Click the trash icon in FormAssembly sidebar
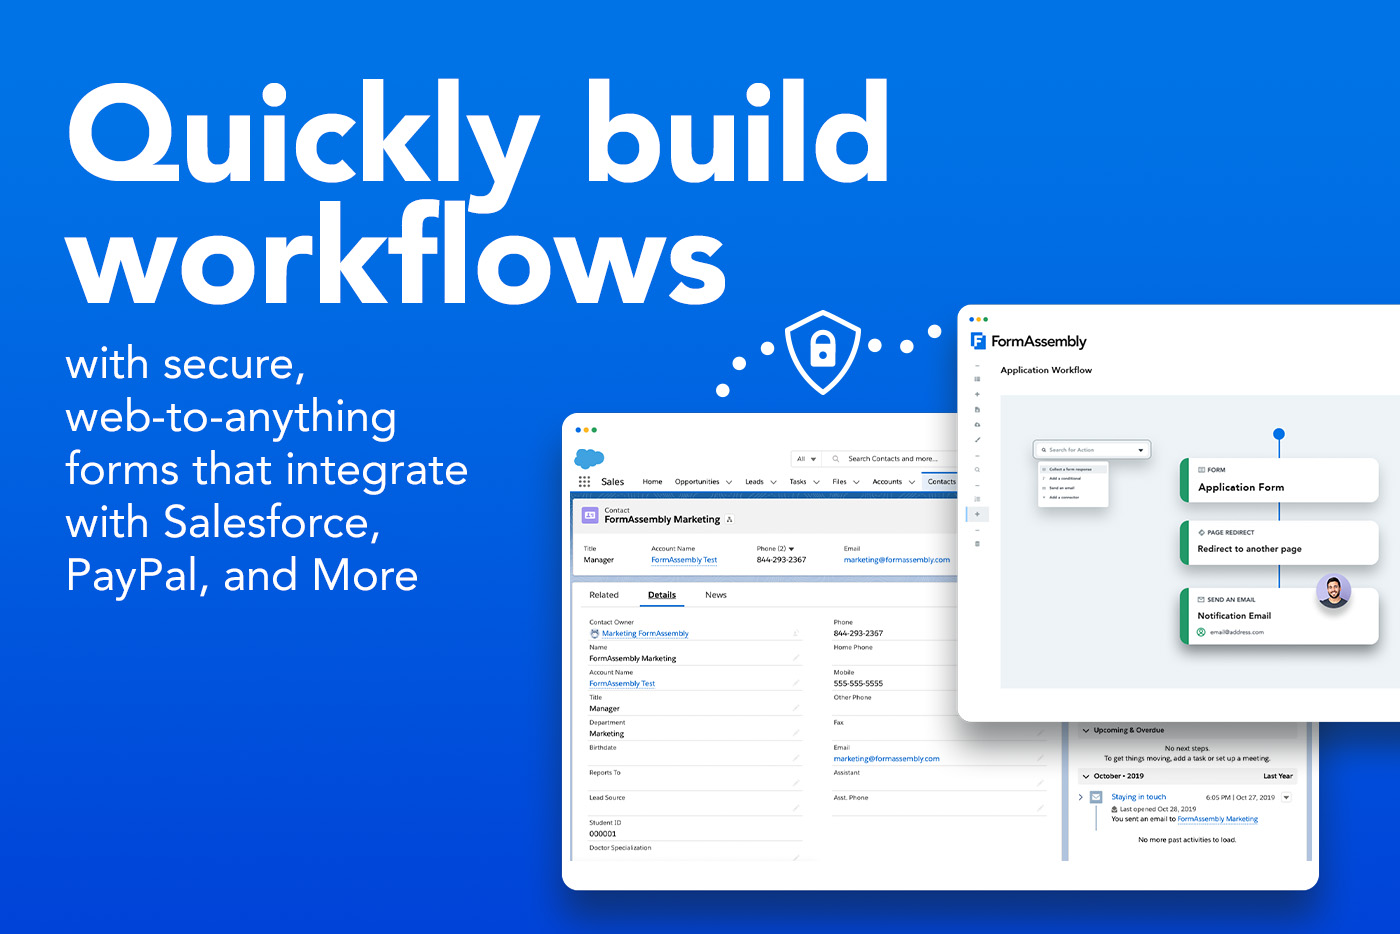Viewport: 1400px width, 934px height. 977,544
